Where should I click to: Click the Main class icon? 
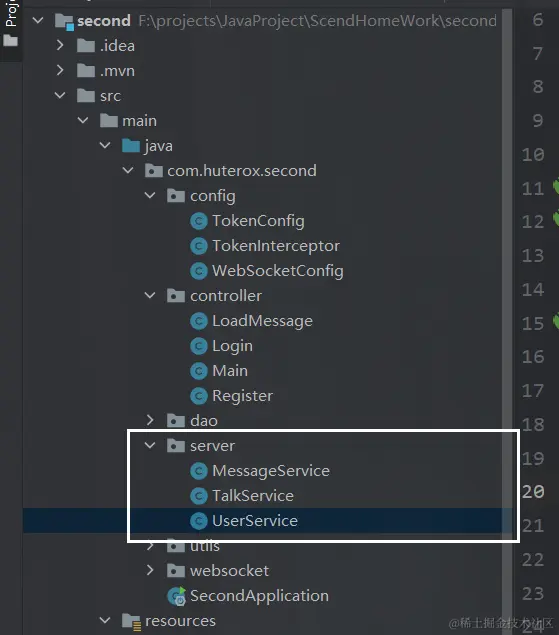click(199, 371)
